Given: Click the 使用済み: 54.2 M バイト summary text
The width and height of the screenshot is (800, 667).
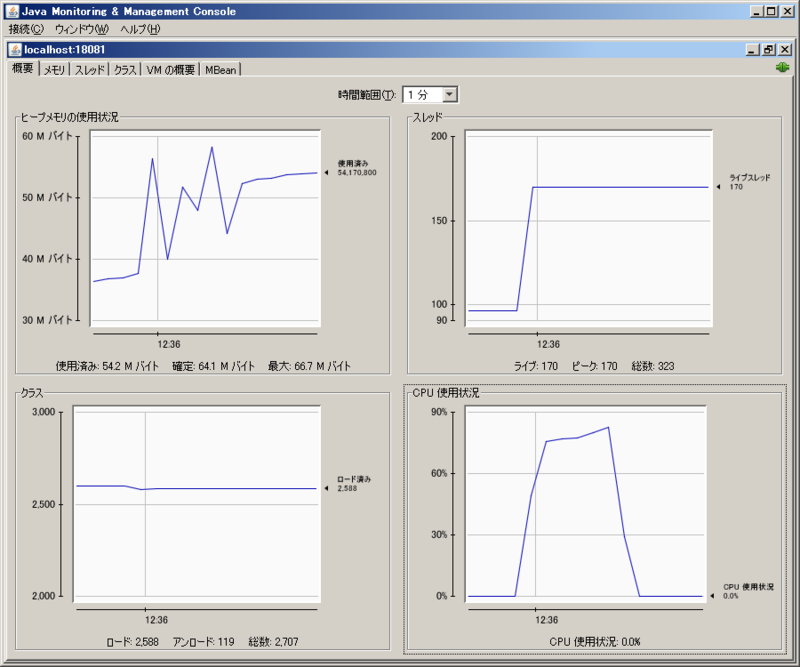Looking at the screenshot, I should click(107, 366).
